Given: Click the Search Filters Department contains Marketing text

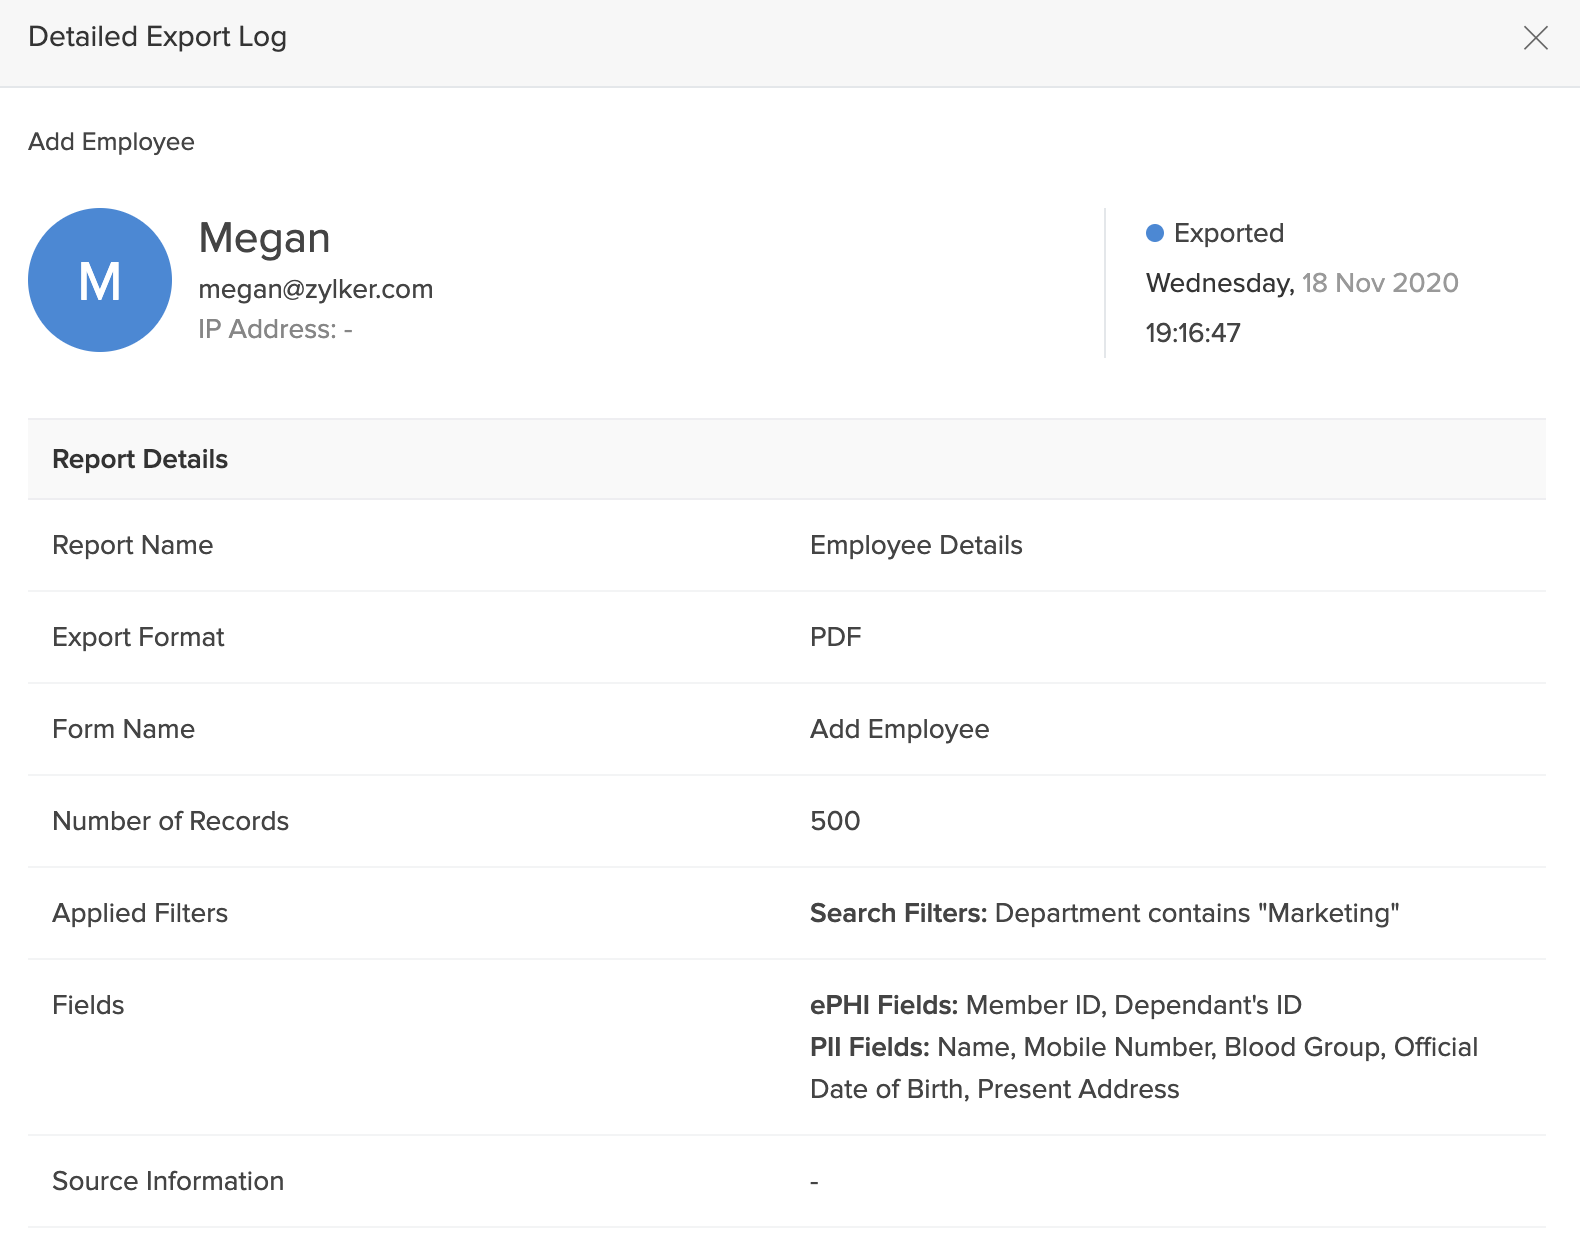Looking at the screenshot, I should point(1104,913).
